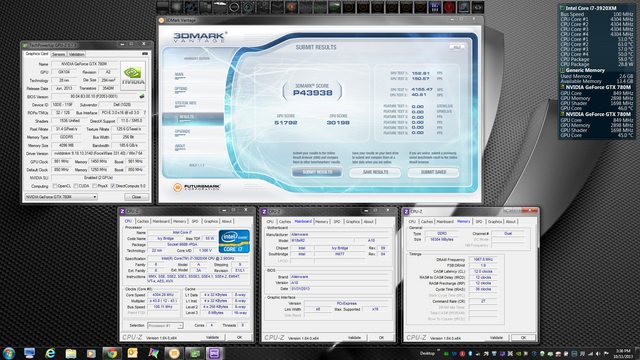Click the Futuremark logo in 3DMark Vantage
Viewport: 640px width, 360px height.
point(197,187)
